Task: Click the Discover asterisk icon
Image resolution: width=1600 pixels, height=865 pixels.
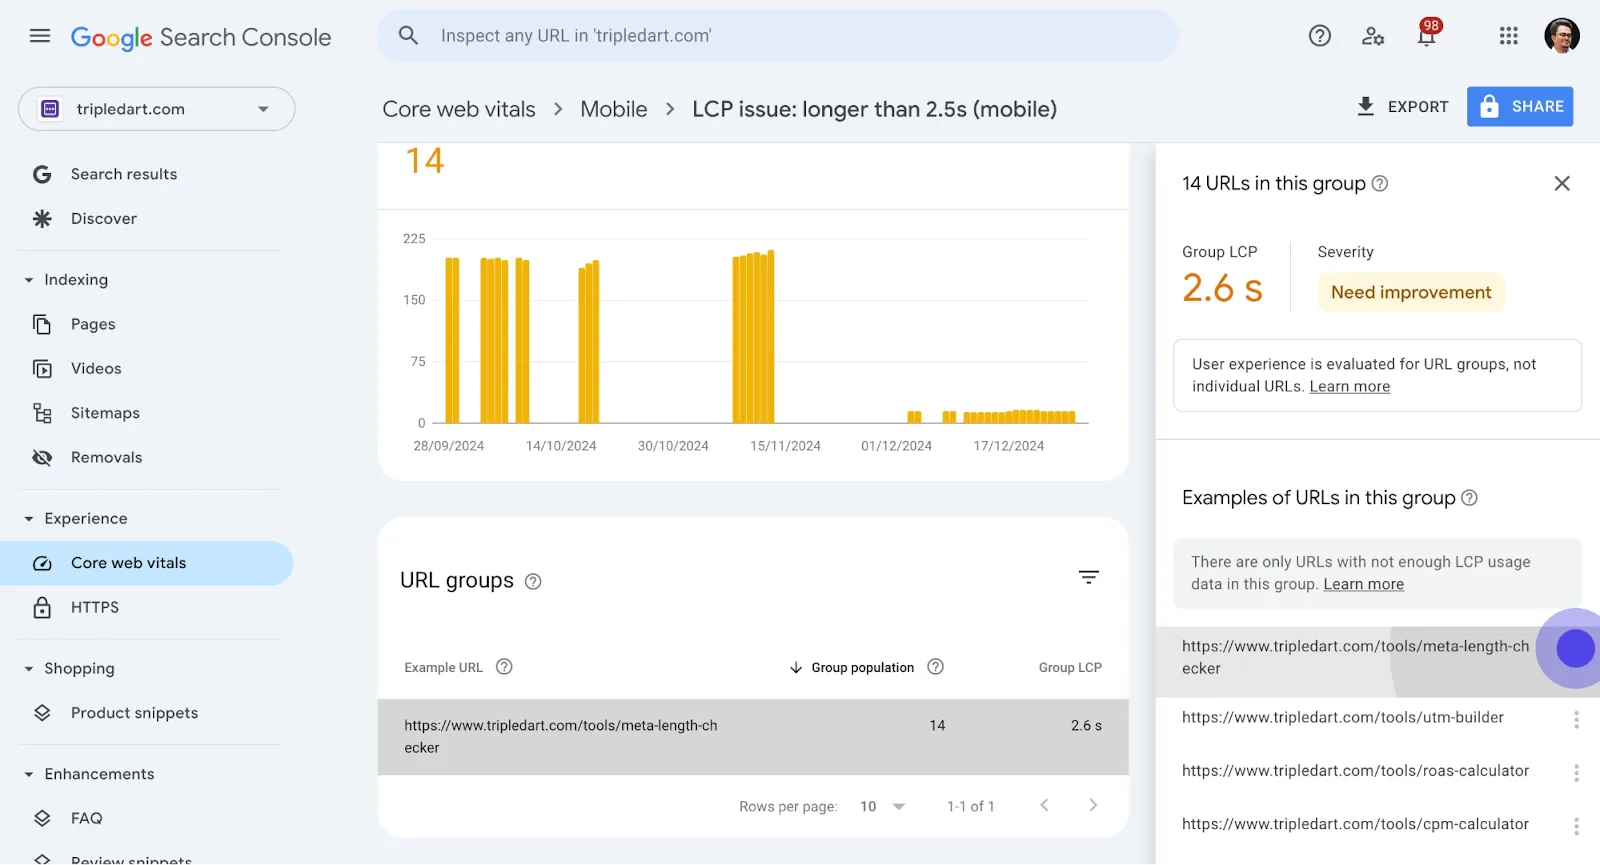Action: [42, 219]
